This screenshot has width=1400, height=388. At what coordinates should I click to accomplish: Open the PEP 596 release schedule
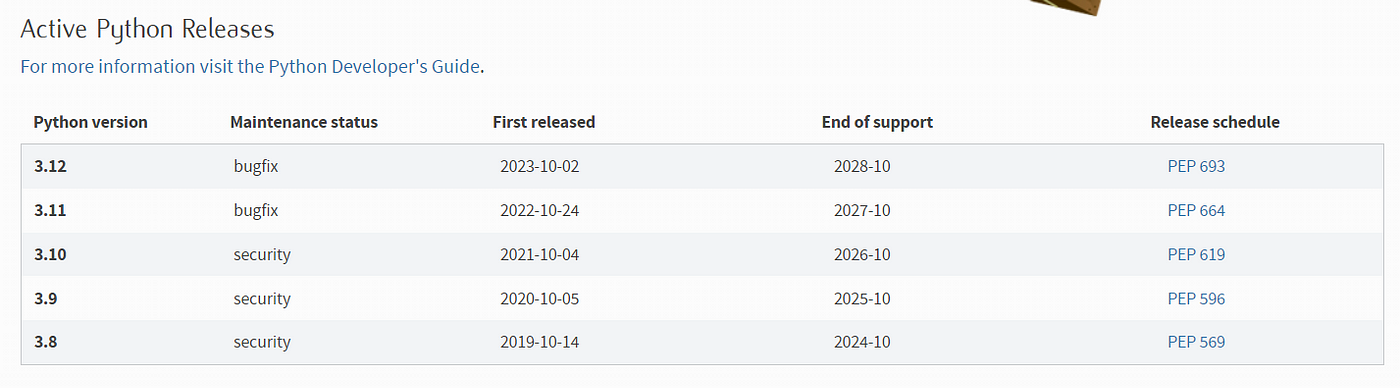(1196, 298)
